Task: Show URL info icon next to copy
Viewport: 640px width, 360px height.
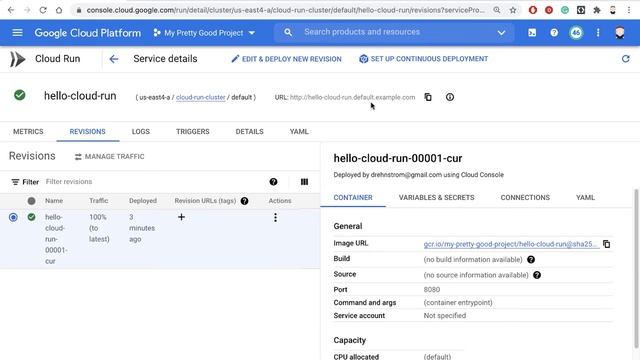Action: click(450, 97)
